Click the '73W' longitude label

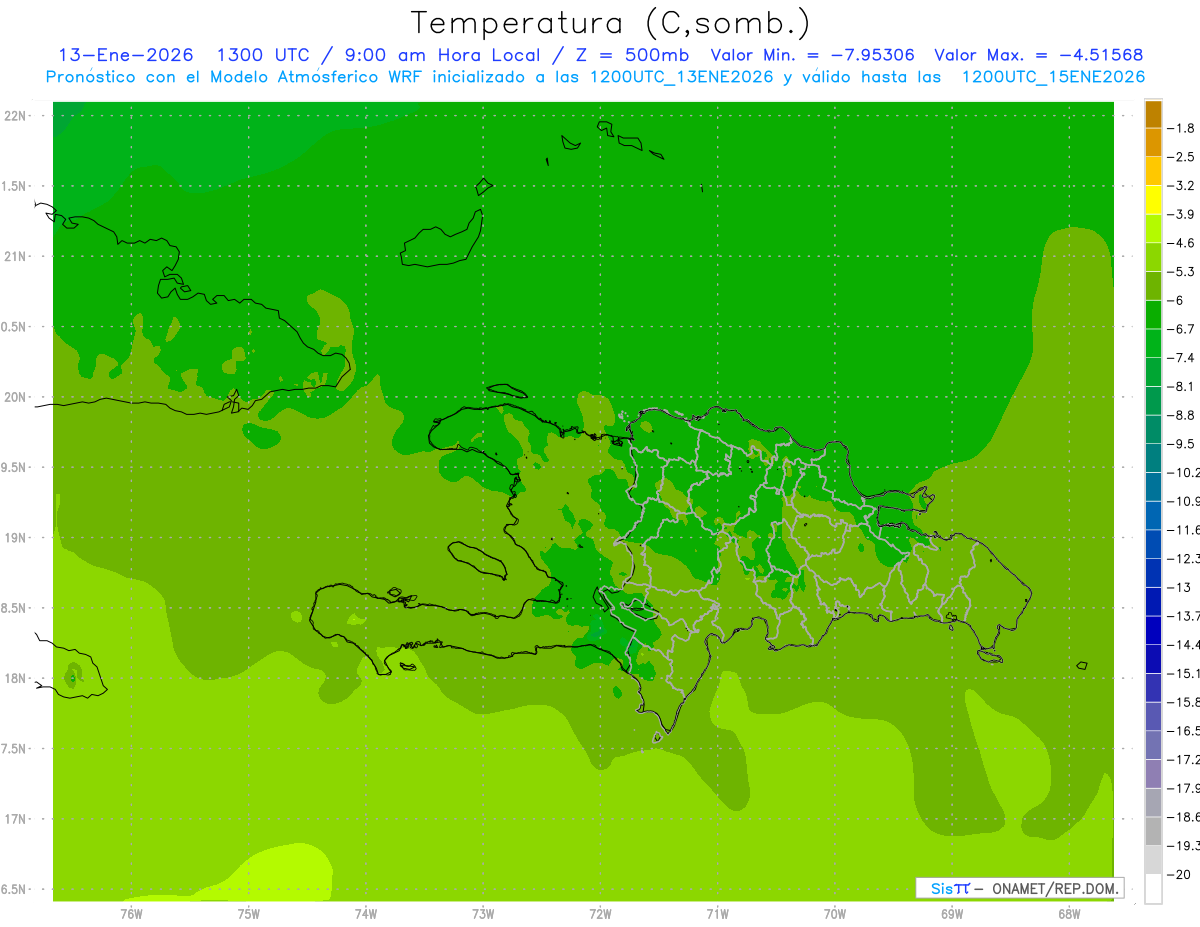(483, 914)
